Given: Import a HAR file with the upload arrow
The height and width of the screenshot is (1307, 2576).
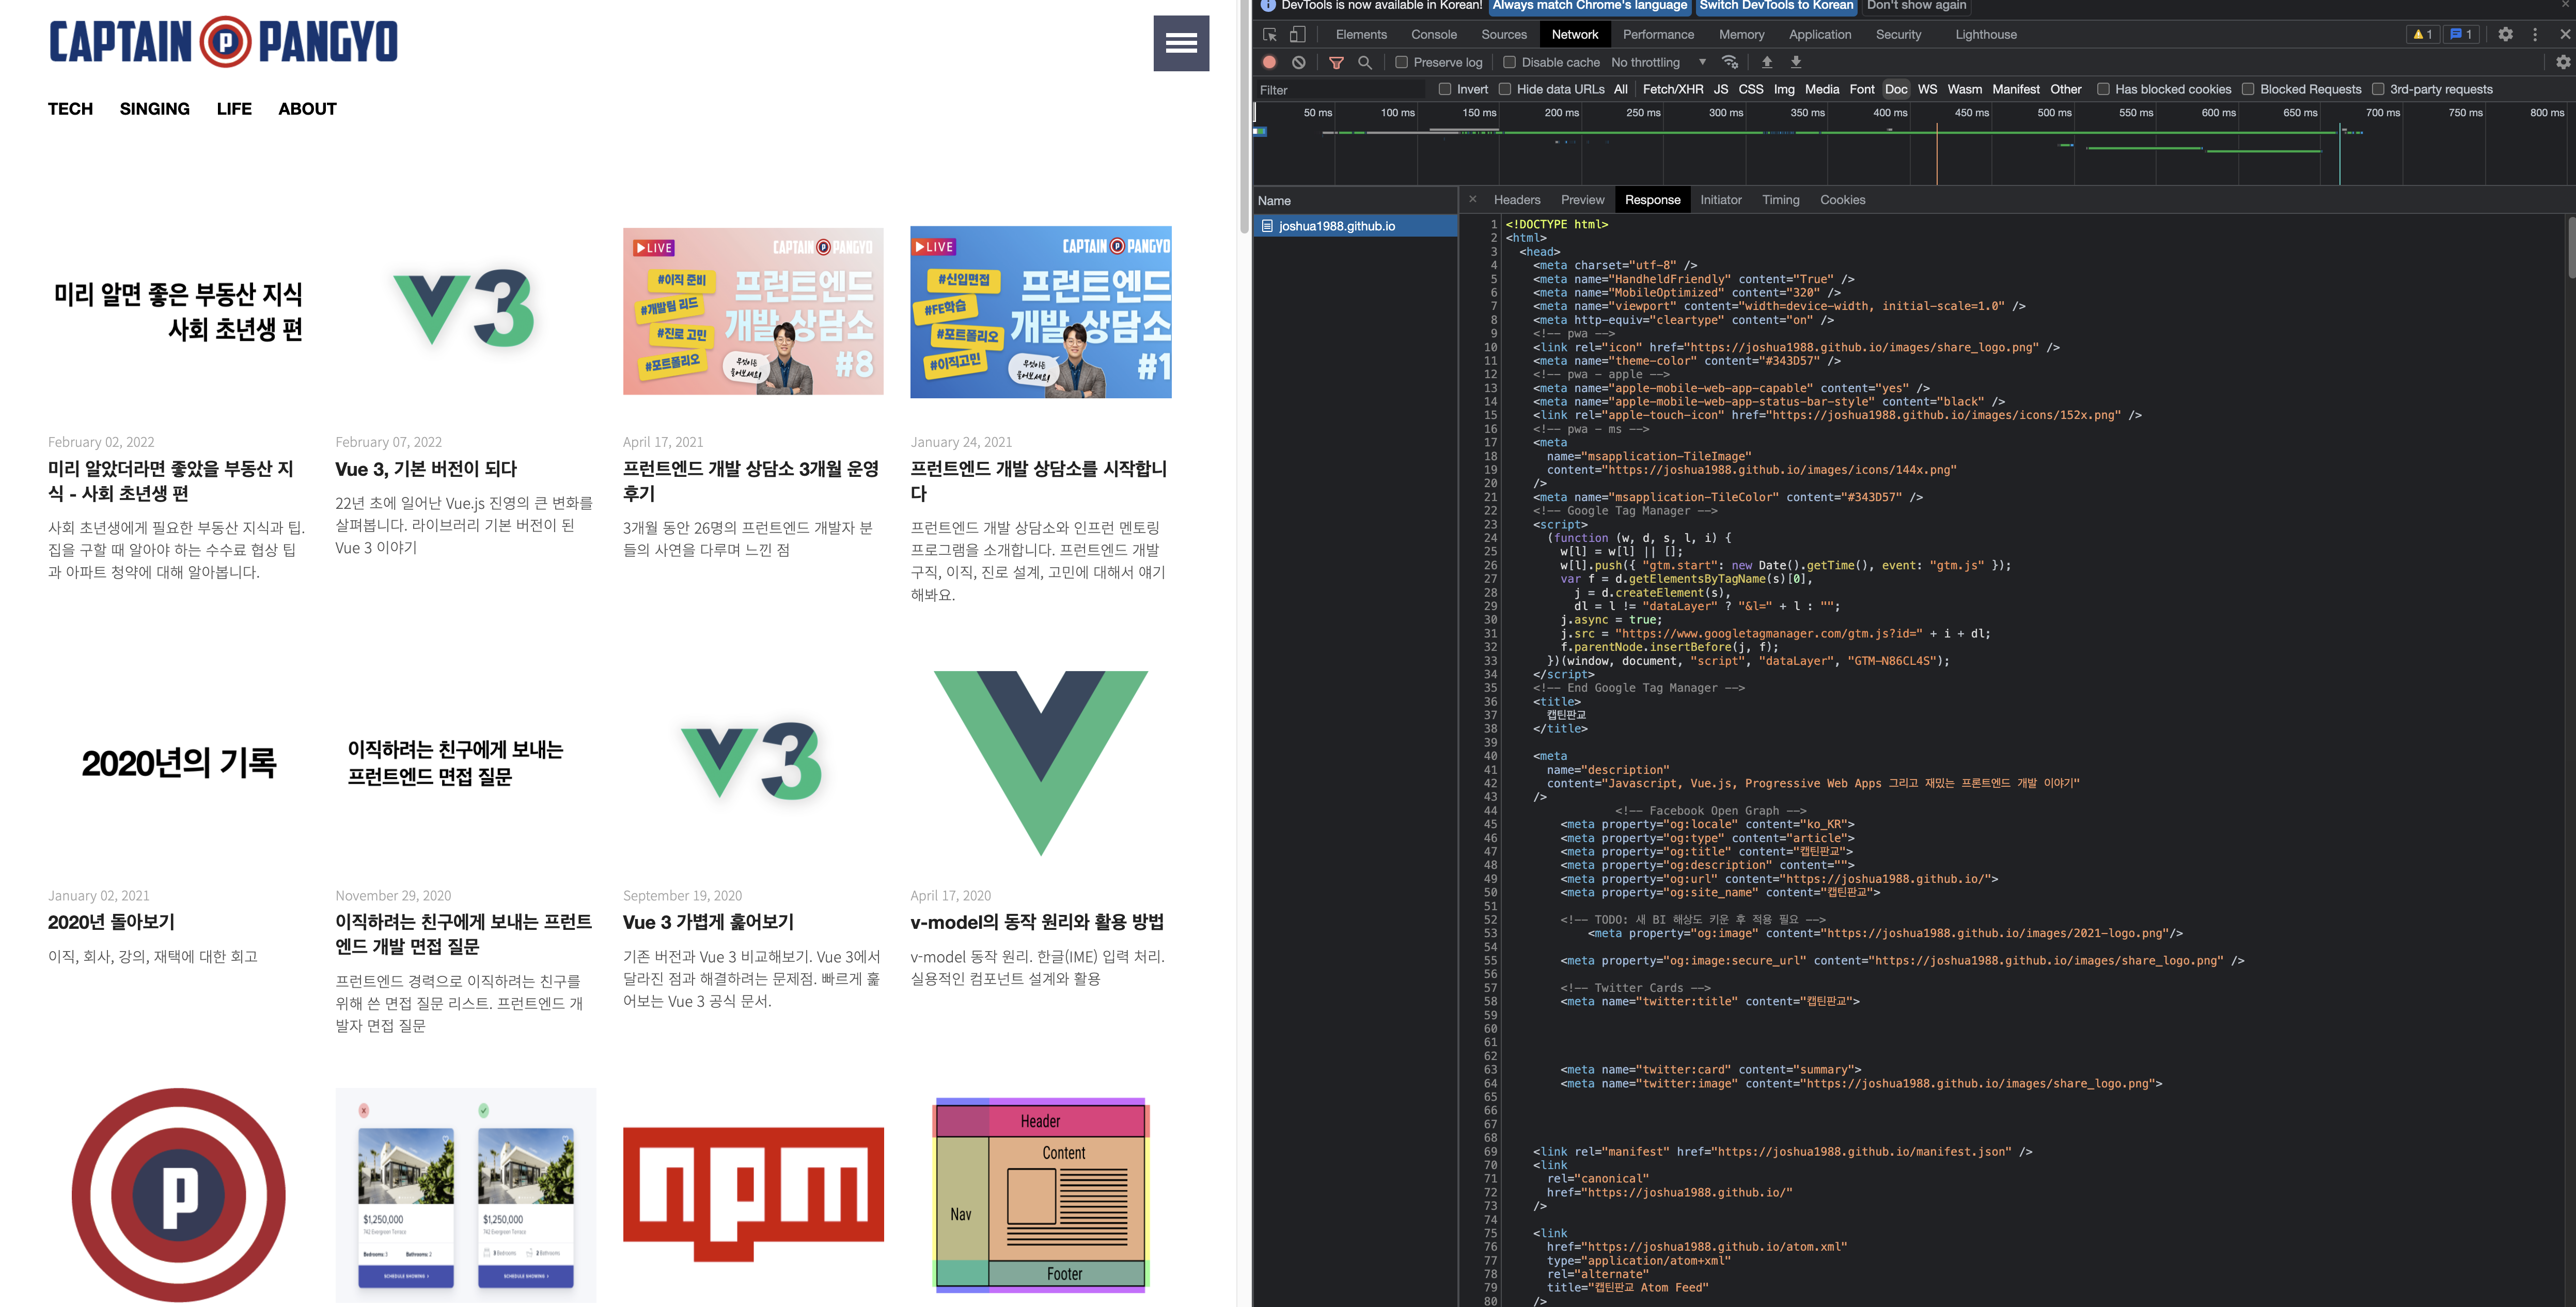Looking at the screenshot, I should tap(1767, 62).
